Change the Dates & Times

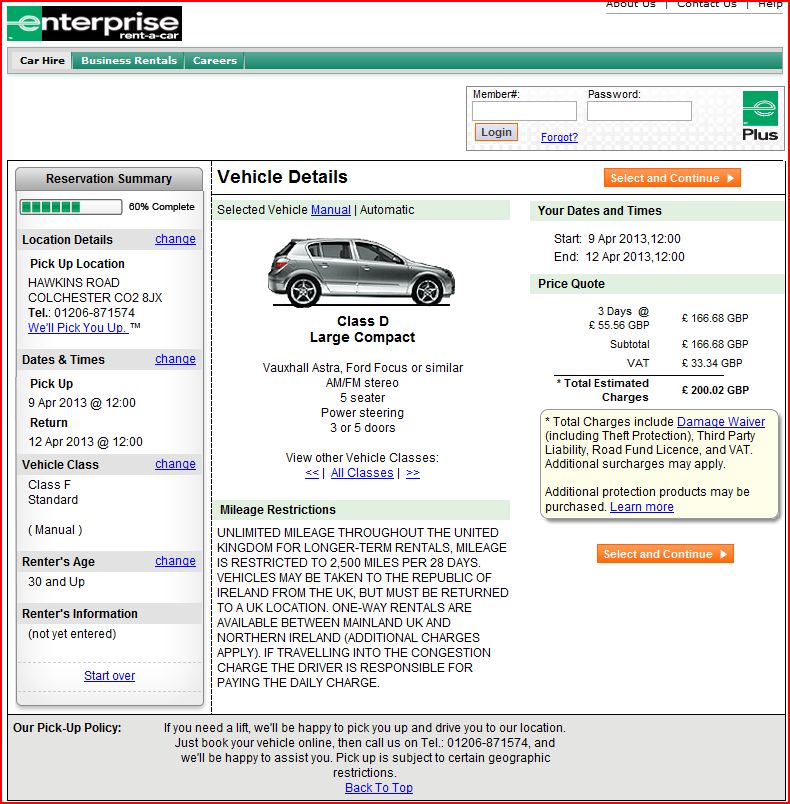(175, 359)
